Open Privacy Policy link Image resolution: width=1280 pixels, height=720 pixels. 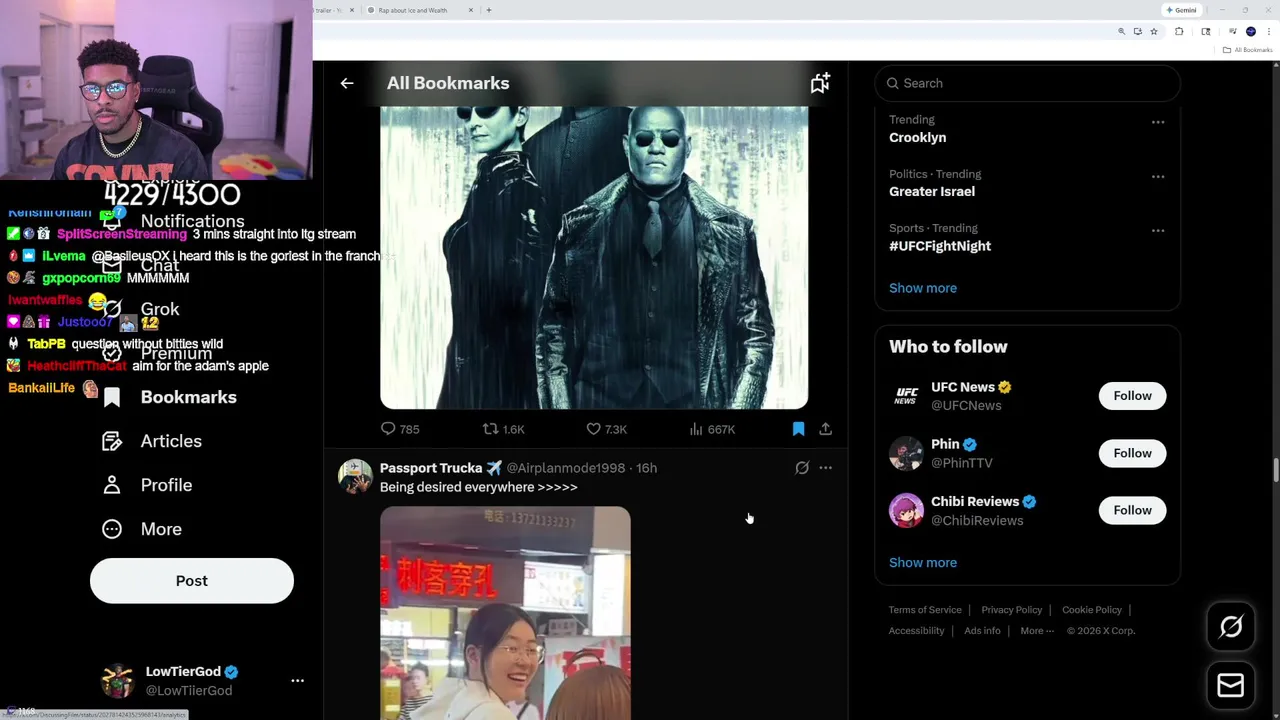pyautogui.click(x=1011, y=610)
